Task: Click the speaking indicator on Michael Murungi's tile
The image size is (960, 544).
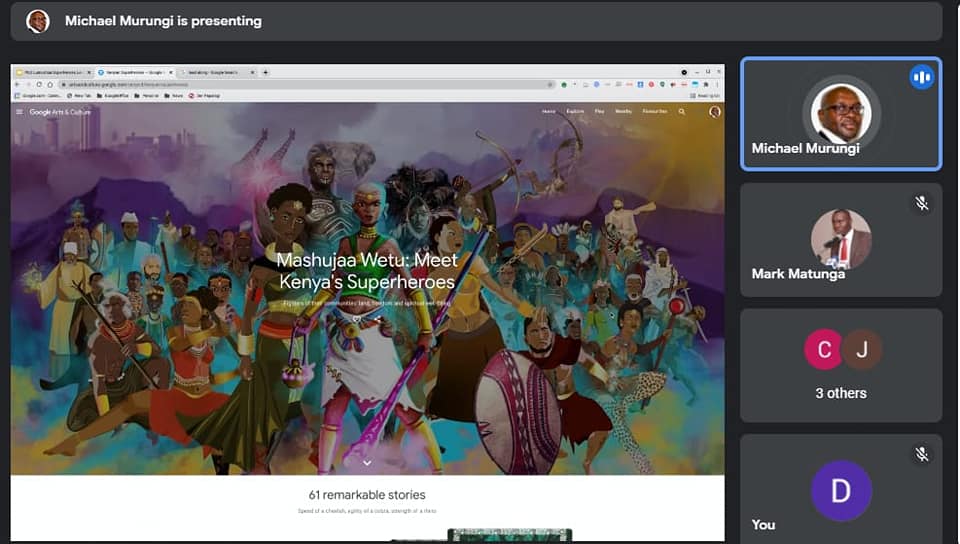Action: [921, 77]
